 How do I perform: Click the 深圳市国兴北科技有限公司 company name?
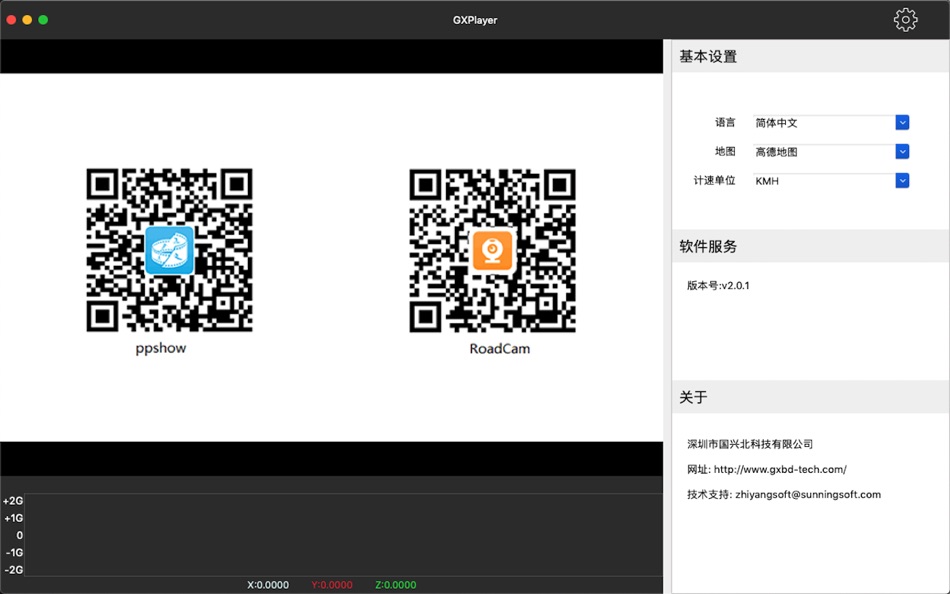pyautogui.click(x=750, y=444)
